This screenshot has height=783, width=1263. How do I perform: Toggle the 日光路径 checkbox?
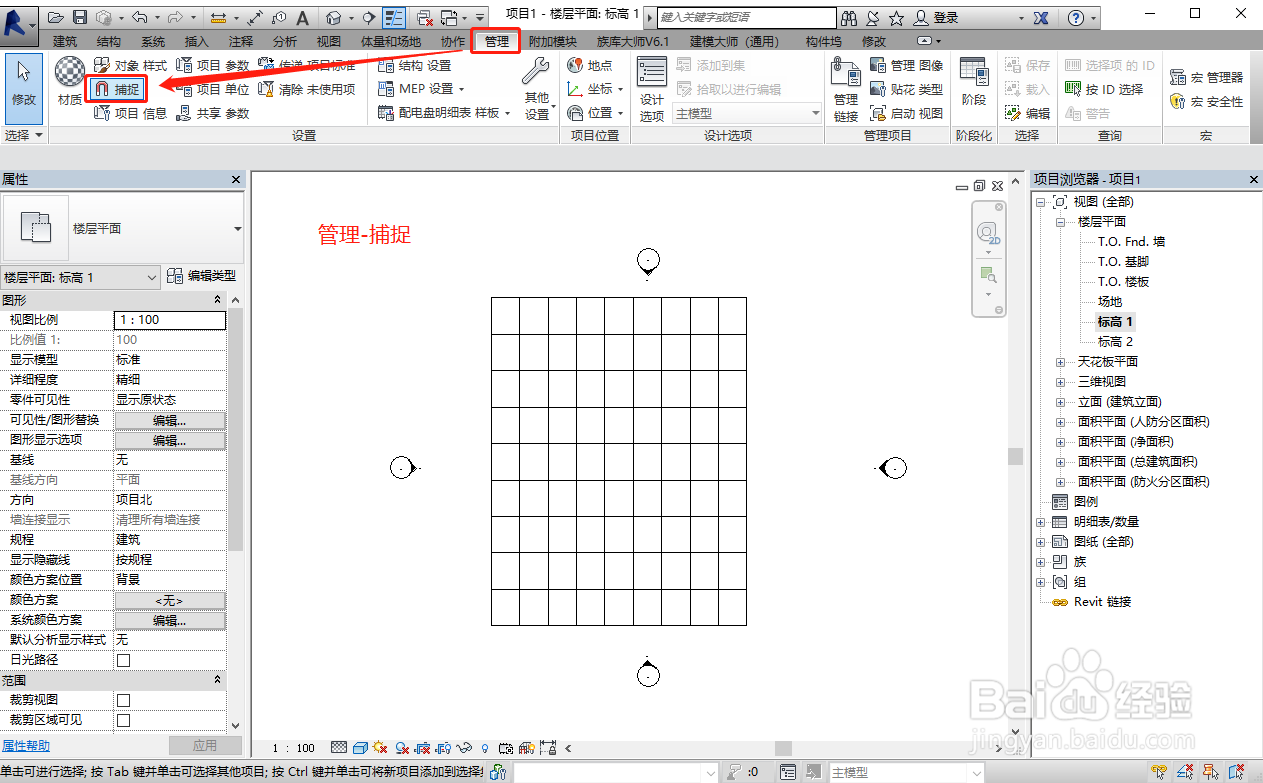tap(124, 660)
